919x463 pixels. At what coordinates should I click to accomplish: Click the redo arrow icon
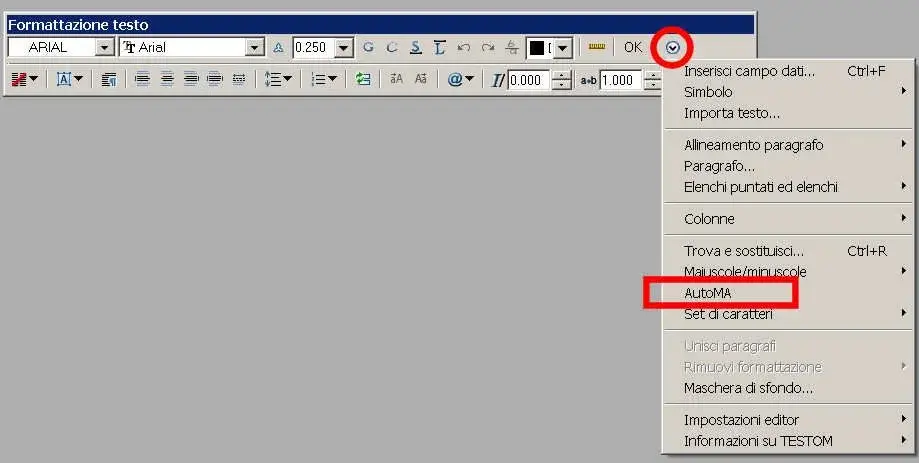point(488,47)
